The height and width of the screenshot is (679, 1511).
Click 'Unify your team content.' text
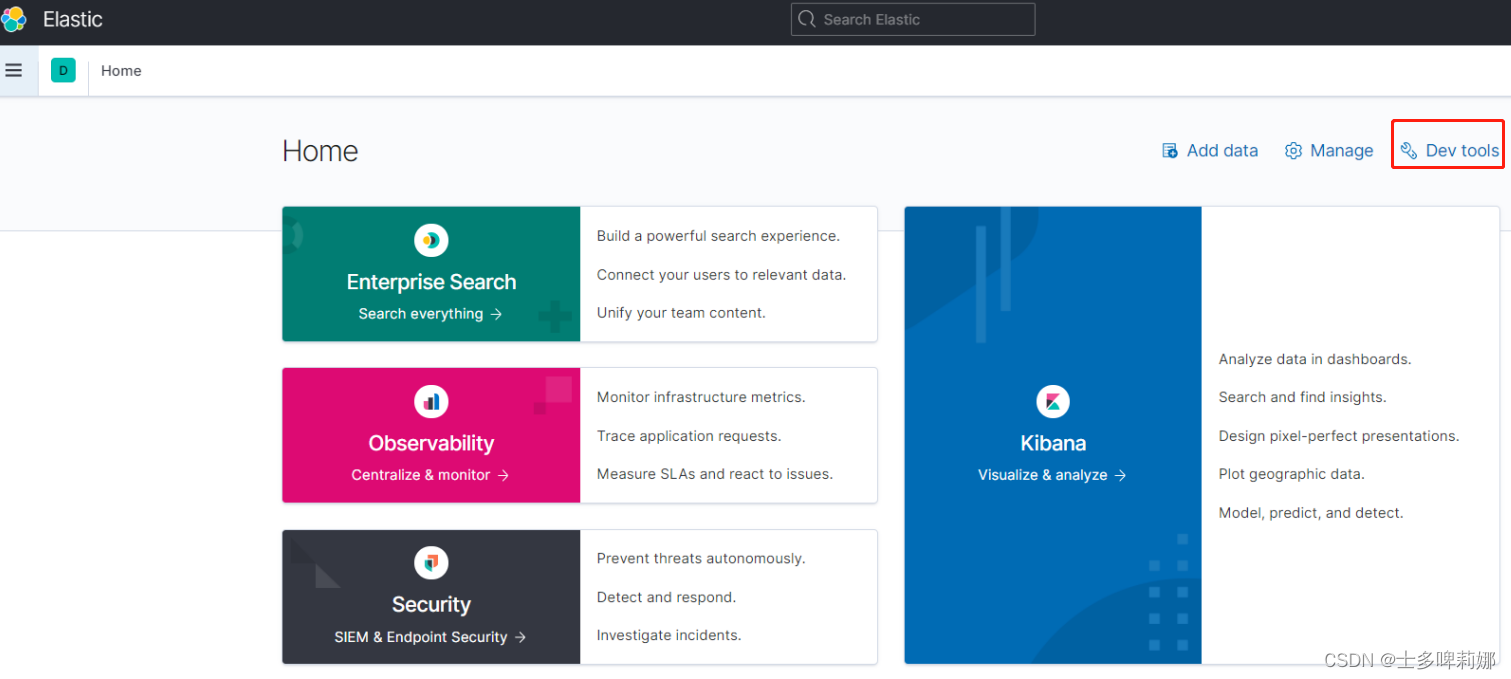[681, 313]
